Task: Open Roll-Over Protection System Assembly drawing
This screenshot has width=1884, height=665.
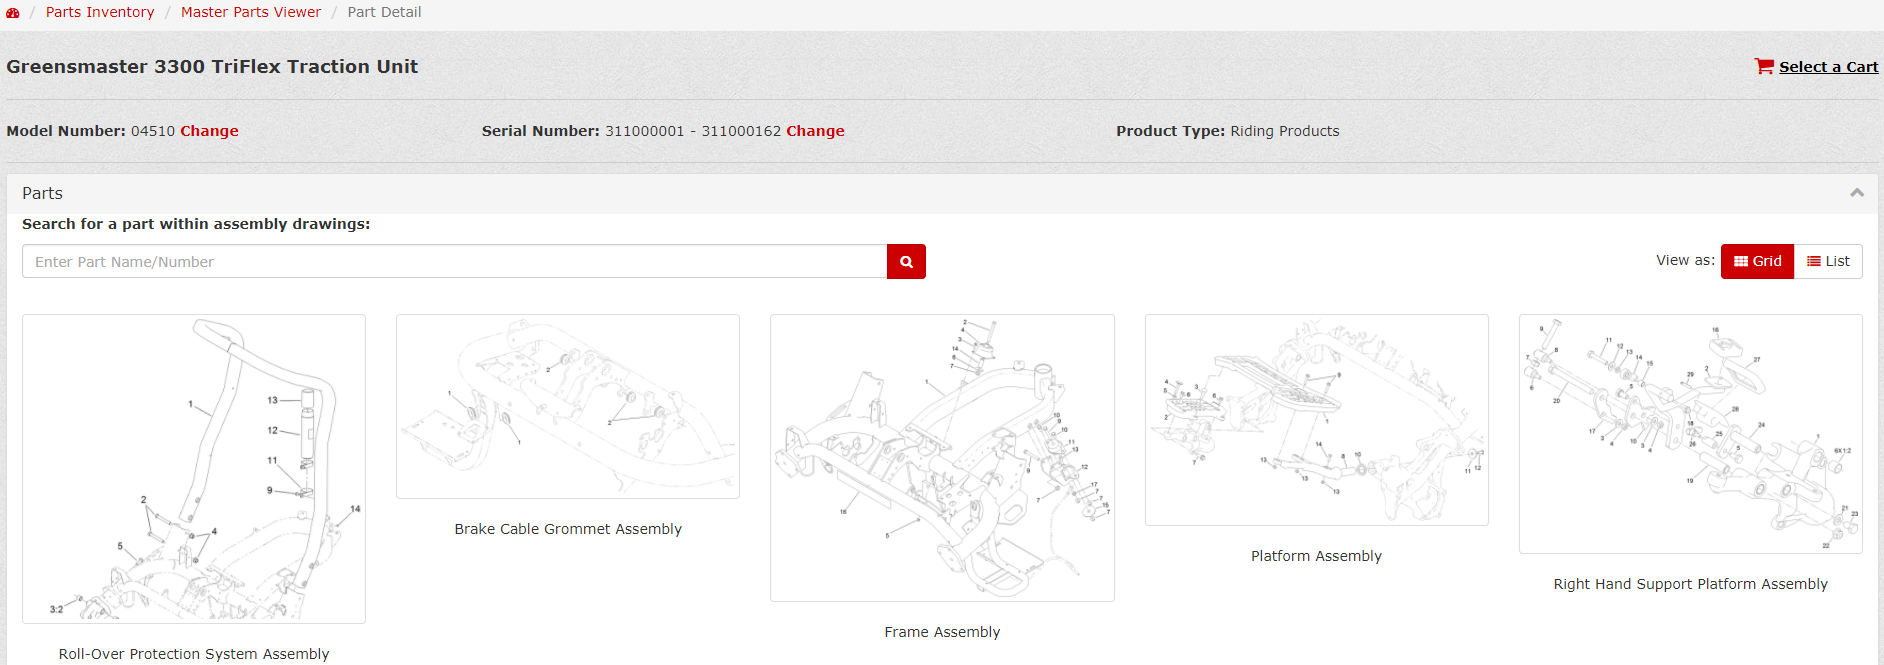Action: [194, 469]
